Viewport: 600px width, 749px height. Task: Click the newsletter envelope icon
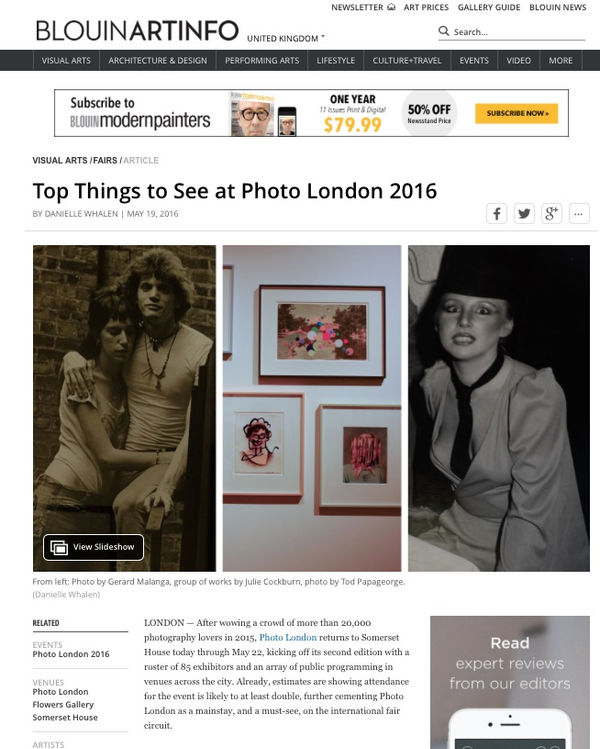point(391,7)
